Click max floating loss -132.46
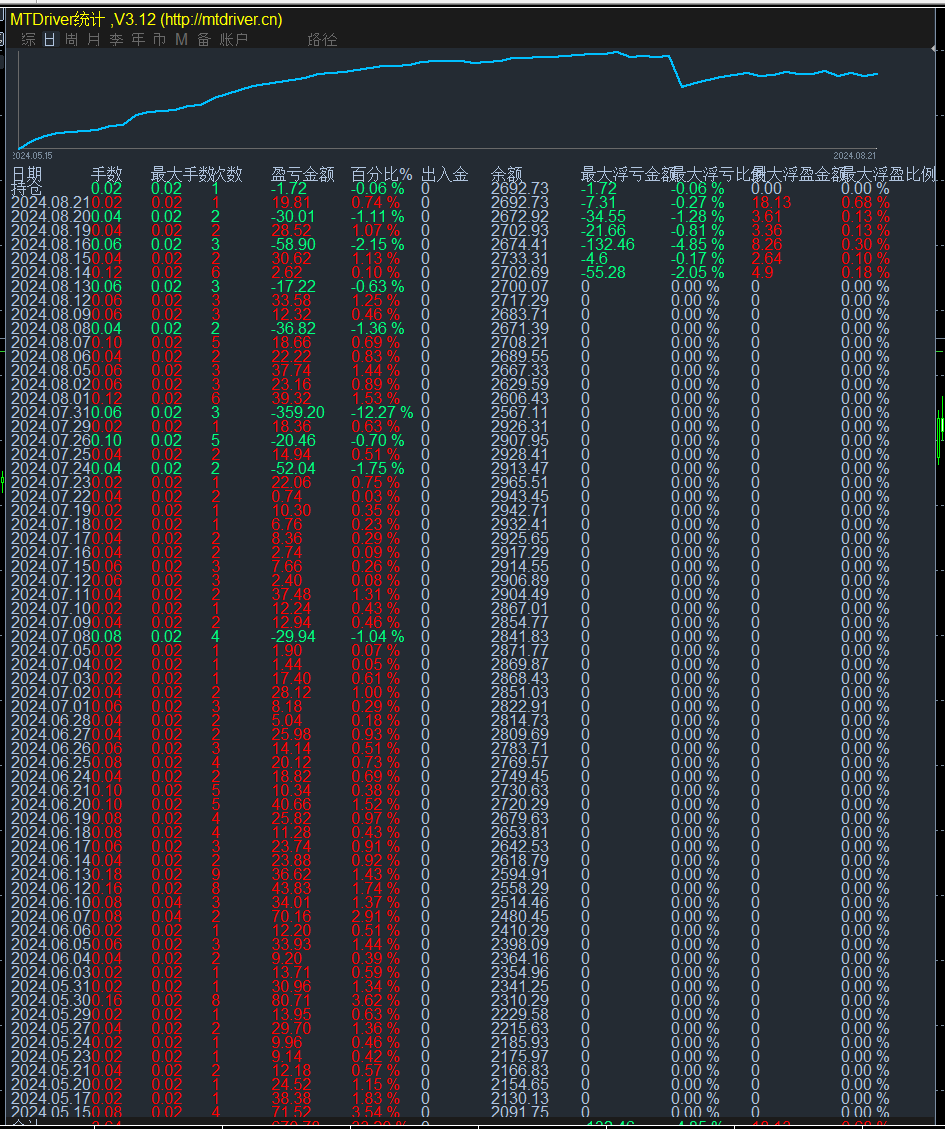This screenshot has width=945, height=1129. [608, 244]
